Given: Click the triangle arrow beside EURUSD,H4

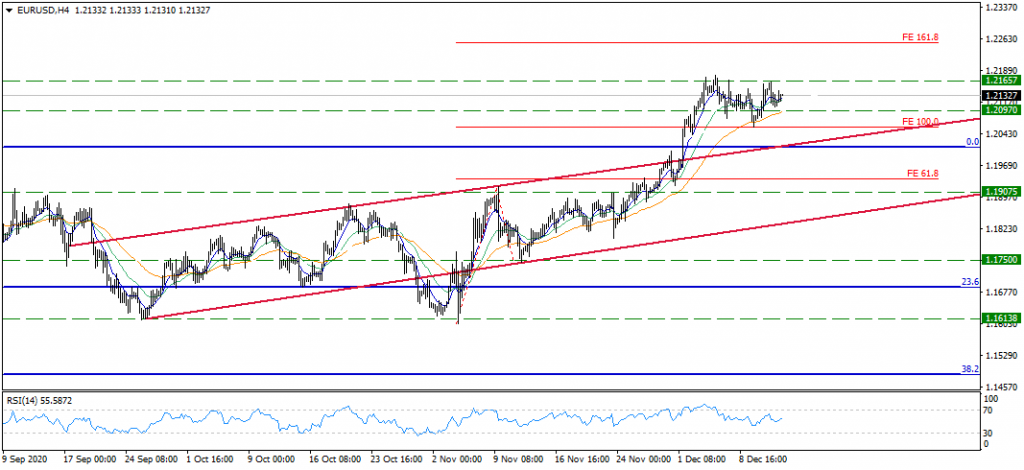Looking at the screenshot, I should click(x=9, y=9).
